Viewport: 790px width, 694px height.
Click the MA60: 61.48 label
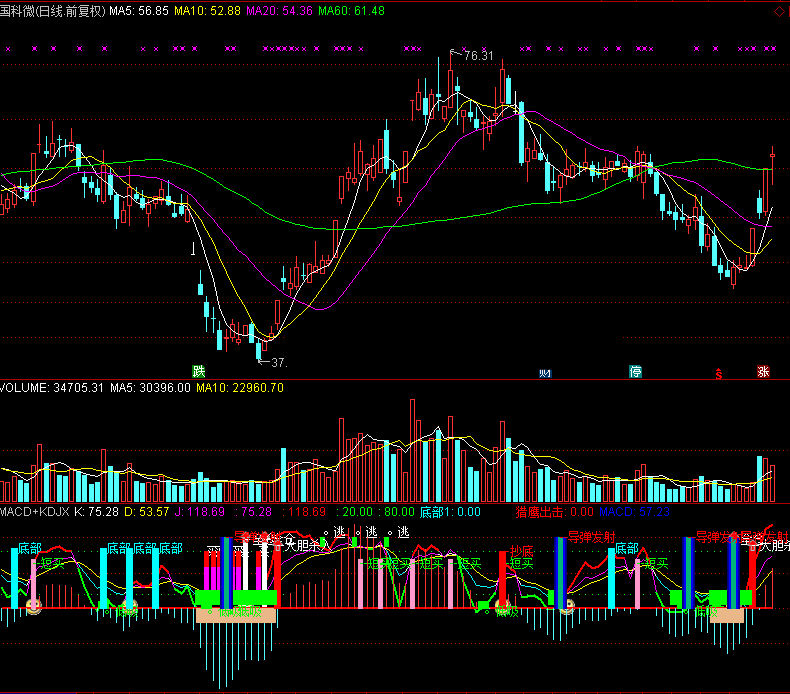352,11
